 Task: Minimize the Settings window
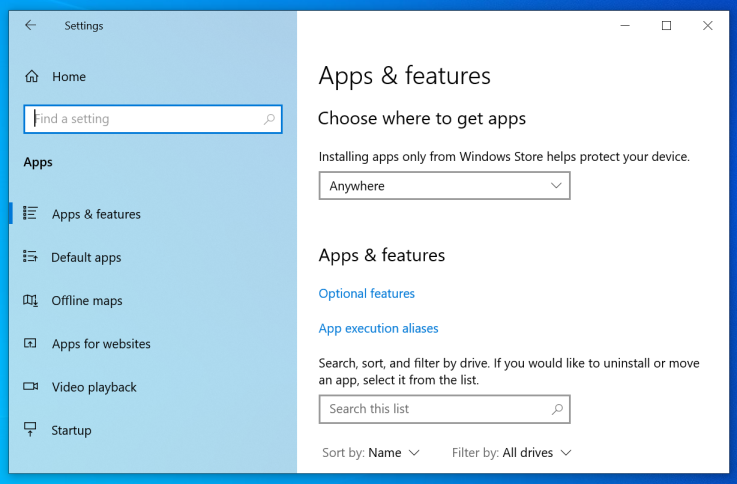pos(625,25)
